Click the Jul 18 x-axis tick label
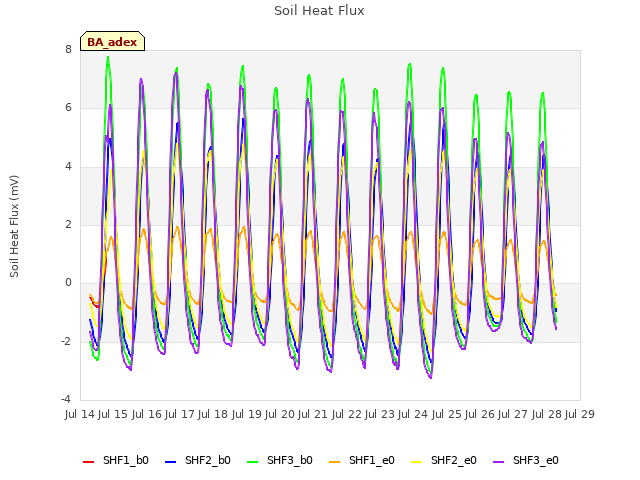This screenshot has width=640, height=480. (213, 414)
